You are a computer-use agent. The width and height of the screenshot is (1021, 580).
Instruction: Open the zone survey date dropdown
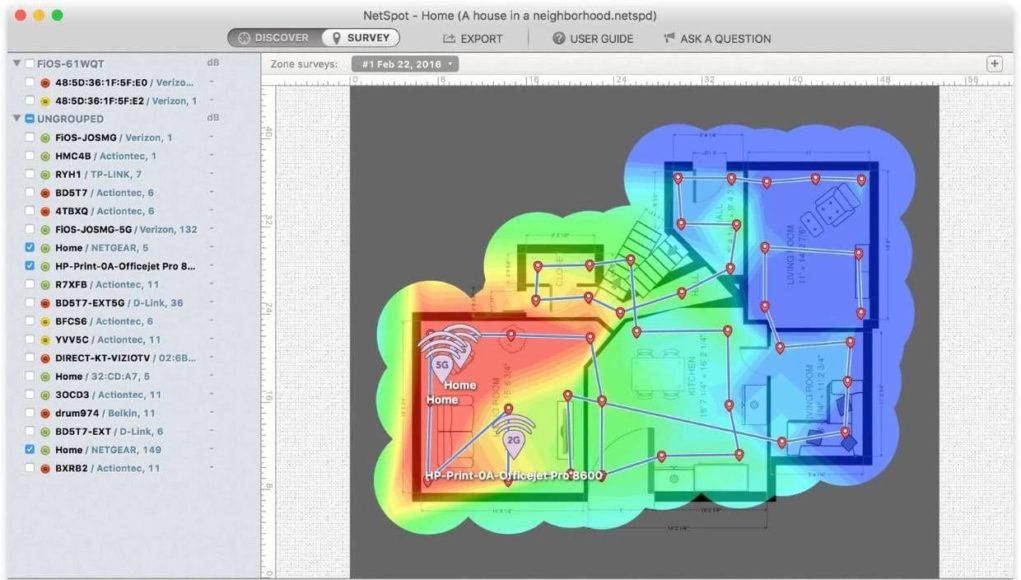point(405,64)
